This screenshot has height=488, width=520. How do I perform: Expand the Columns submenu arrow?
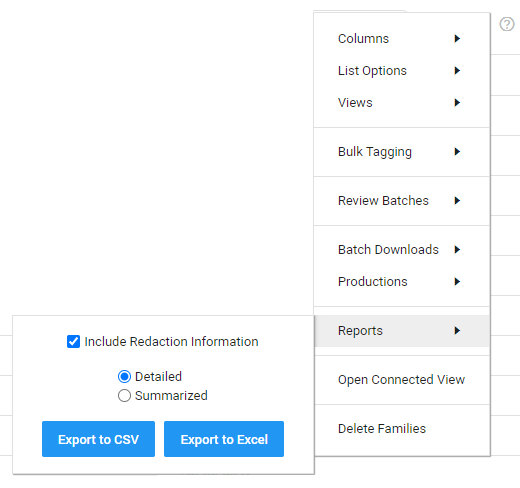(x=457, y=39)
